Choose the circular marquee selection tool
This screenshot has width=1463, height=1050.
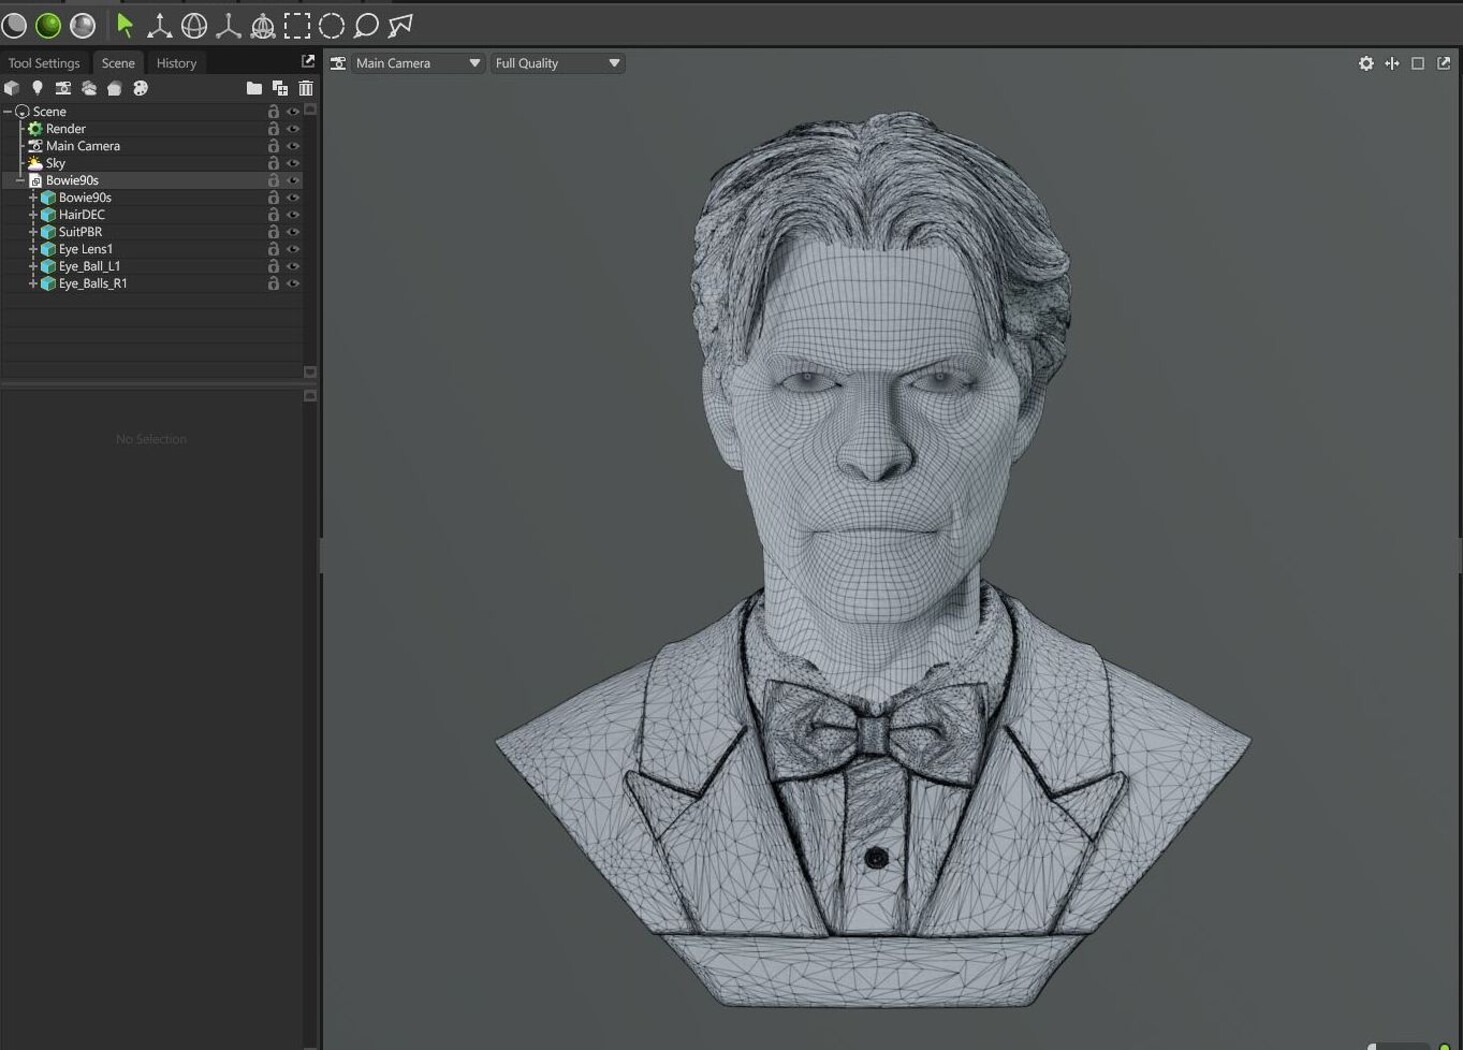point(332,25)
